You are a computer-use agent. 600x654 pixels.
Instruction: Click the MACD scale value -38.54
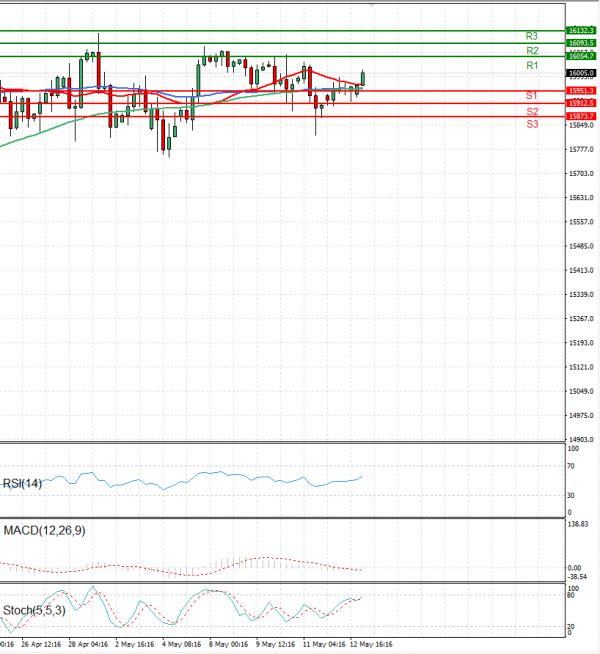[x=577, y=577]
